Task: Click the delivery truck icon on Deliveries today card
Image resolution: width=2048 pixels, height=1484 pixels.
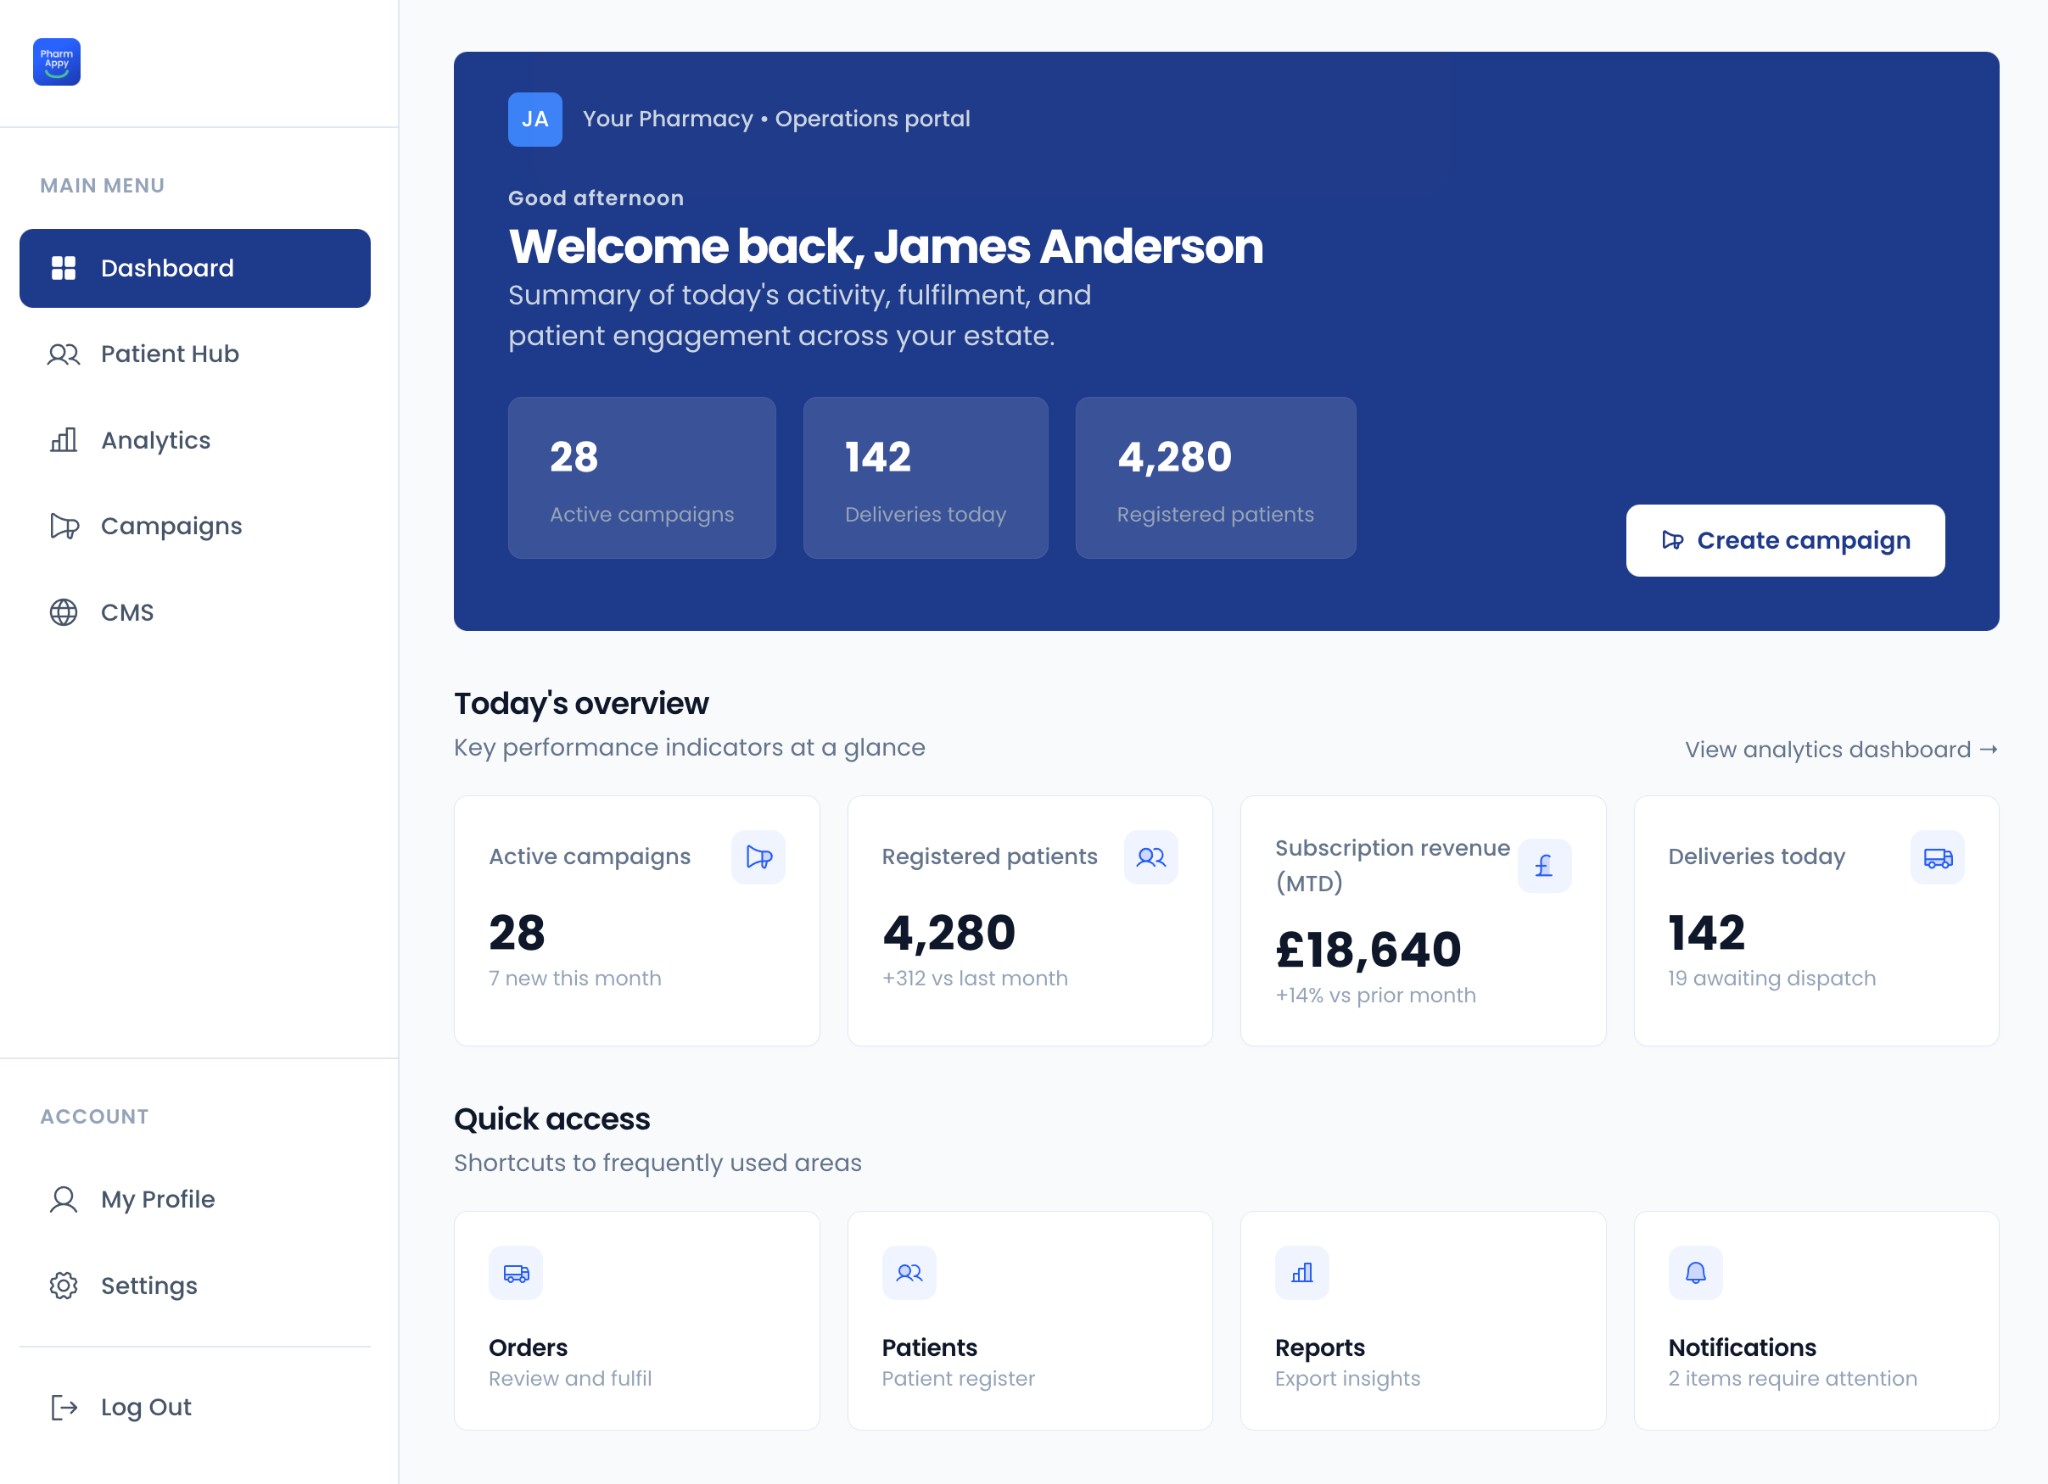Action: (x=1936, y=857)
